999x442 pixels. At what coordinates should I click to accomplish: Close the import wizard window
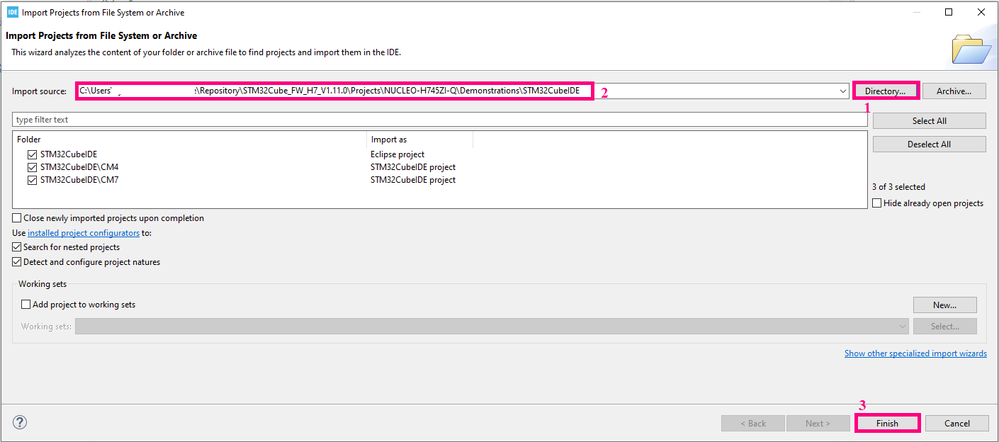point(981,12)
